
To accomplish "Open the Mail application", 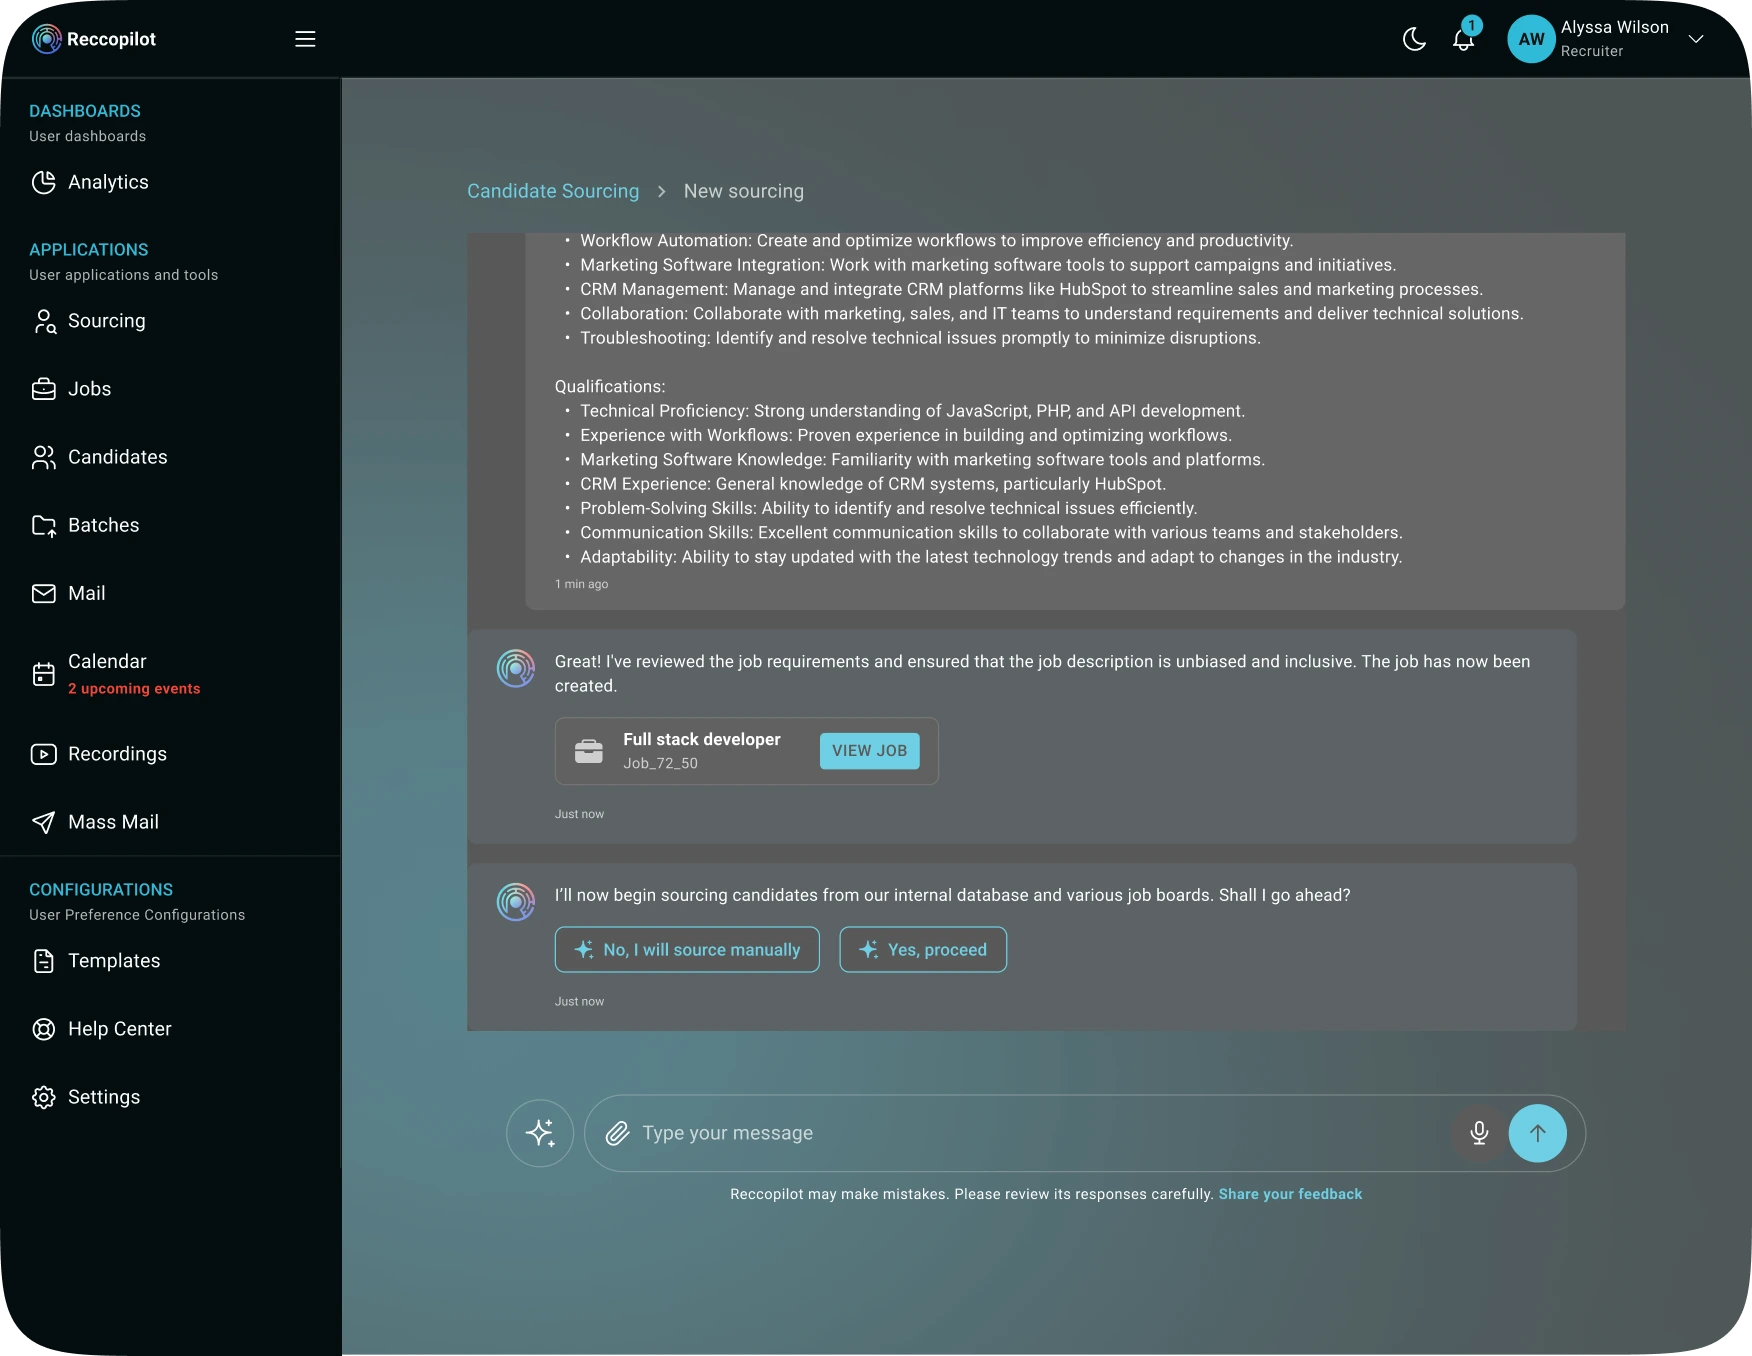I will click(86, 593).
